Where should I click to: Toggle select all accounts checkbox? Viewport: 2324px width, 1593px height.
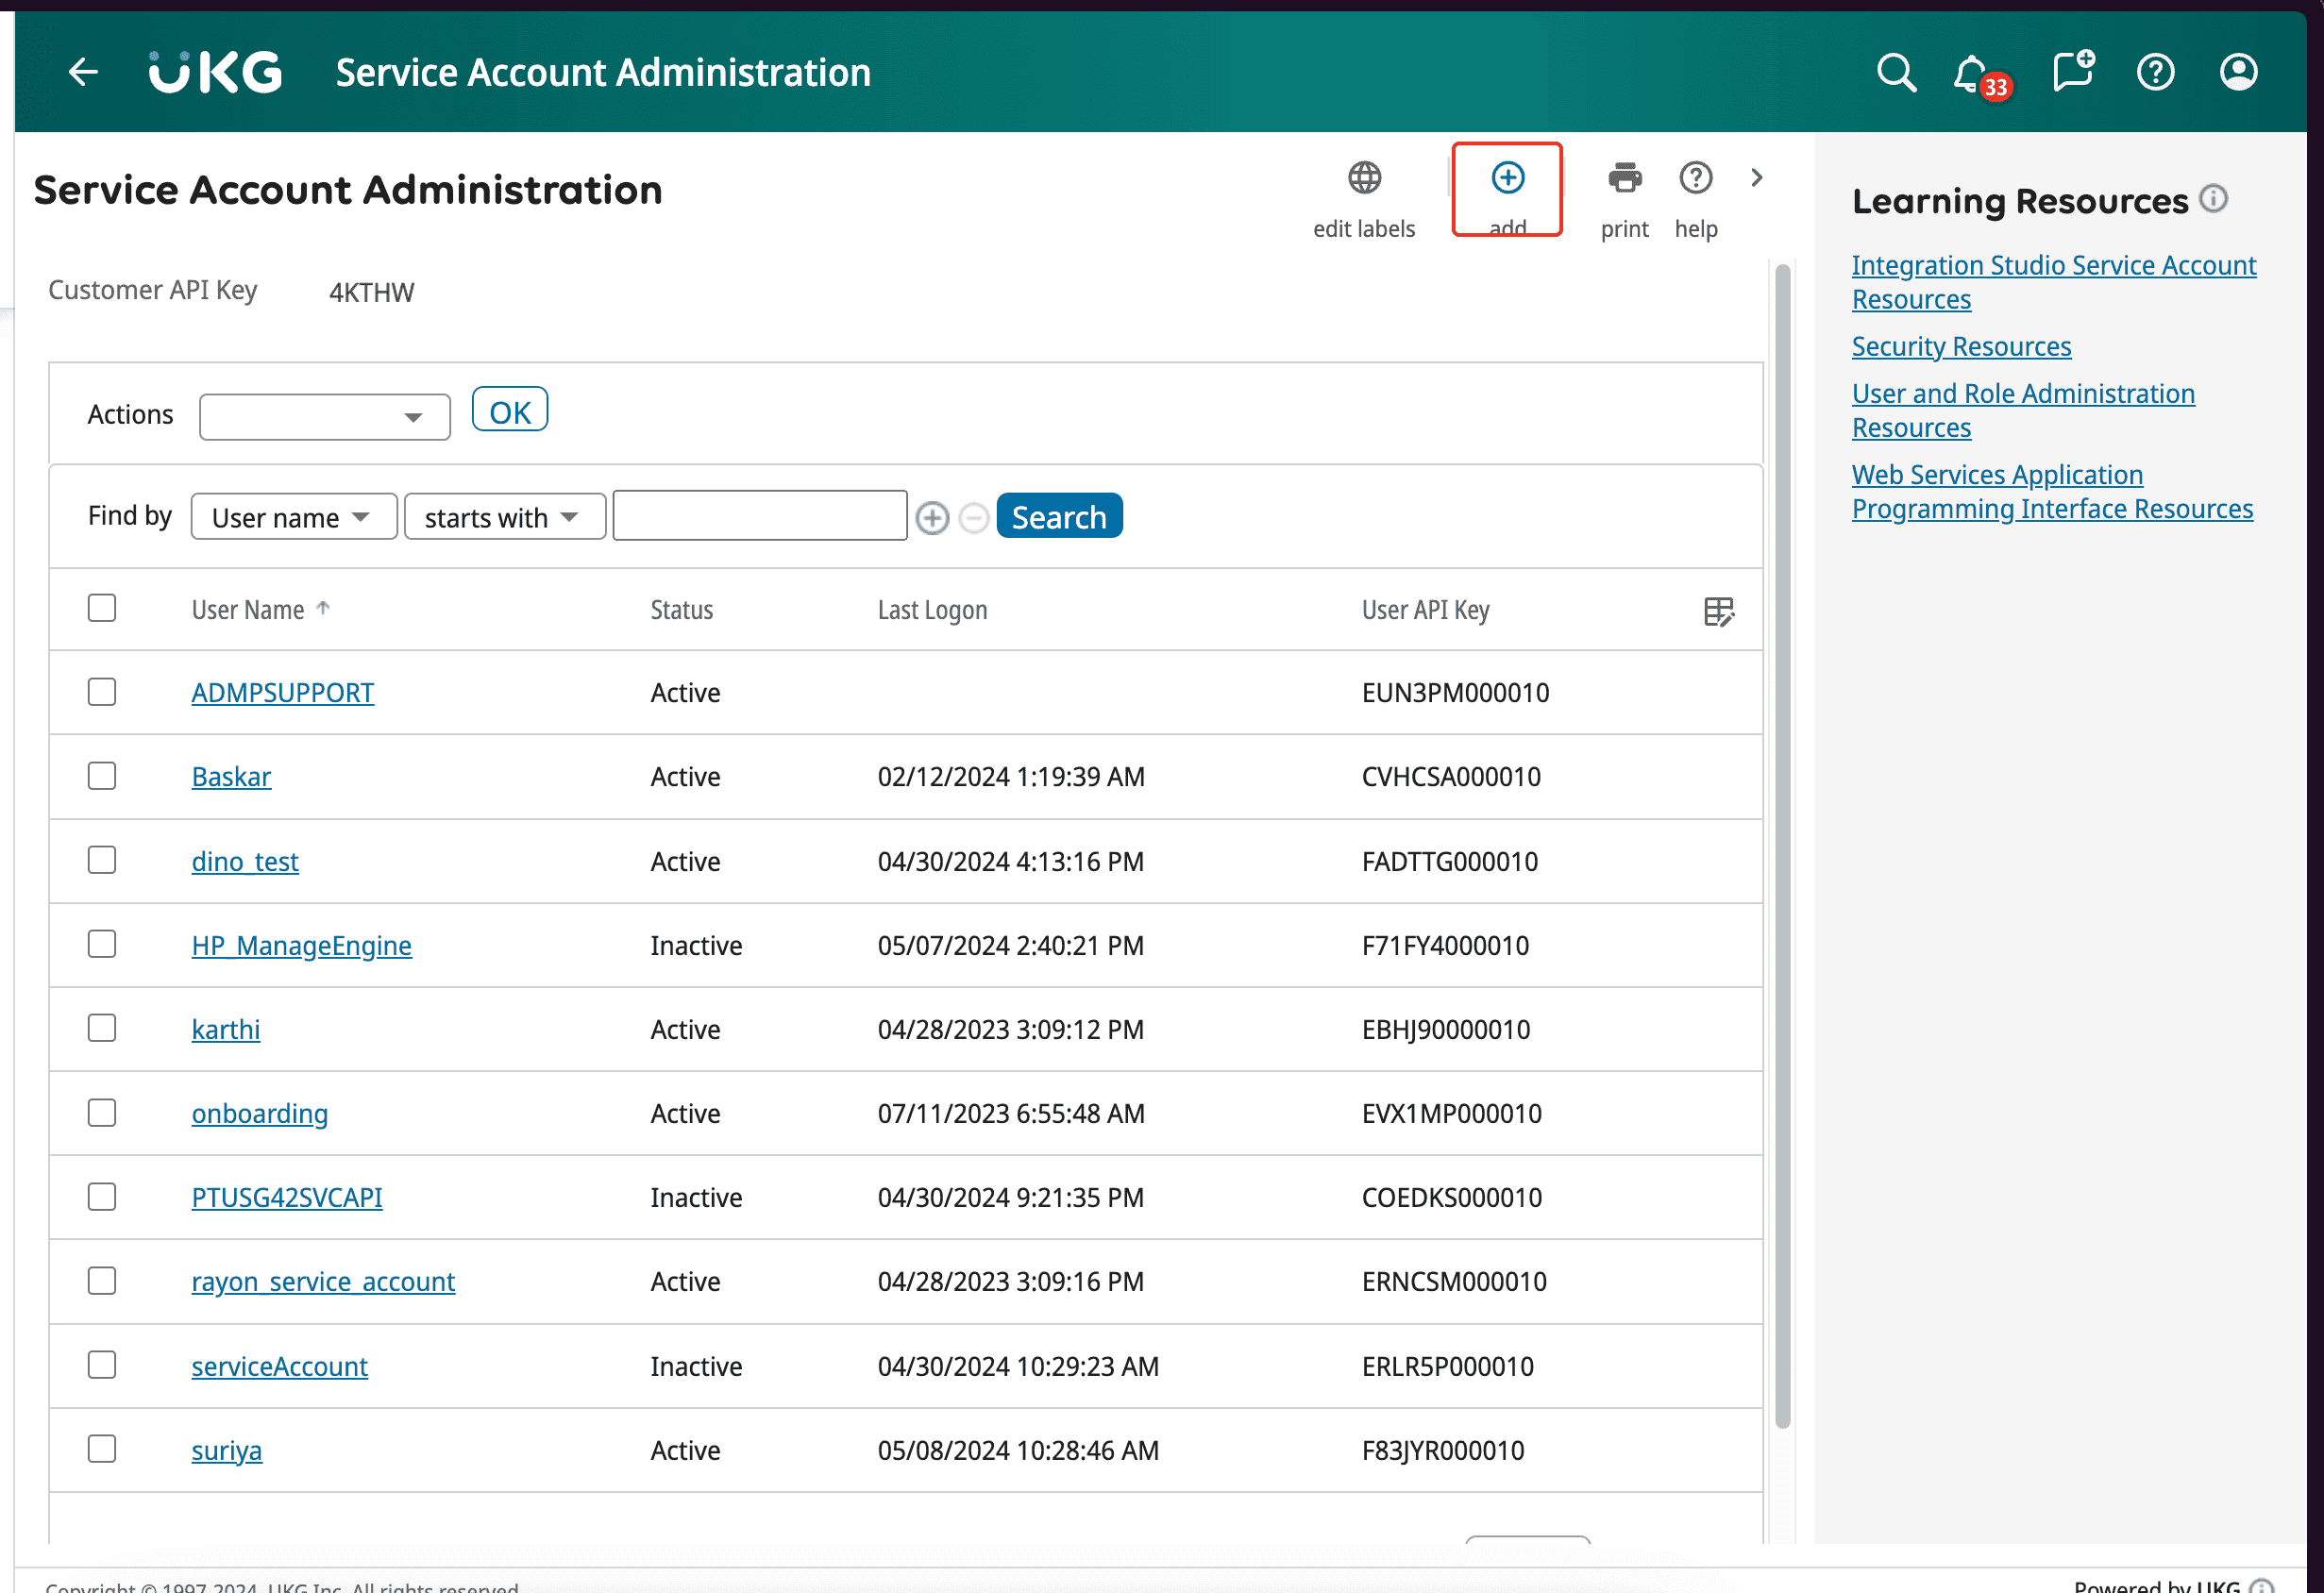coord(103,608)
